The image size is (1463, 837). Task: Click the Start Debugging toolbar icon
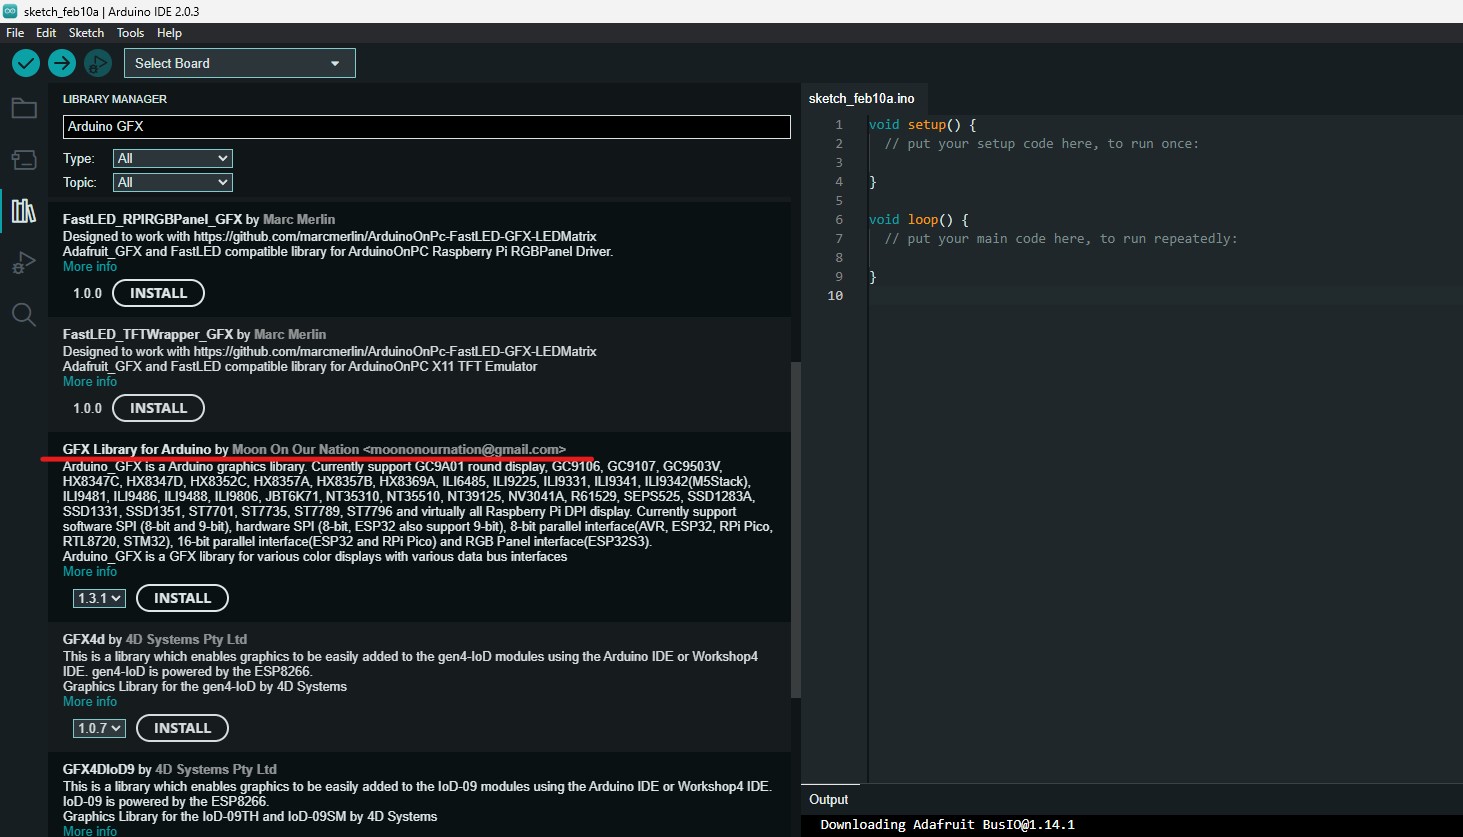click(97, 63)
